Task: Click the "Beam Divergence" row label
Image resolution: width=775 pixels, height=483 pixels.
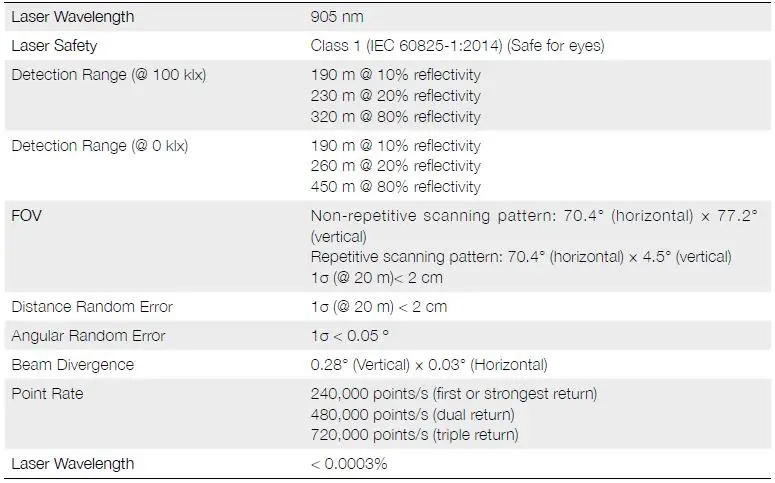Action: coord(72,365)
